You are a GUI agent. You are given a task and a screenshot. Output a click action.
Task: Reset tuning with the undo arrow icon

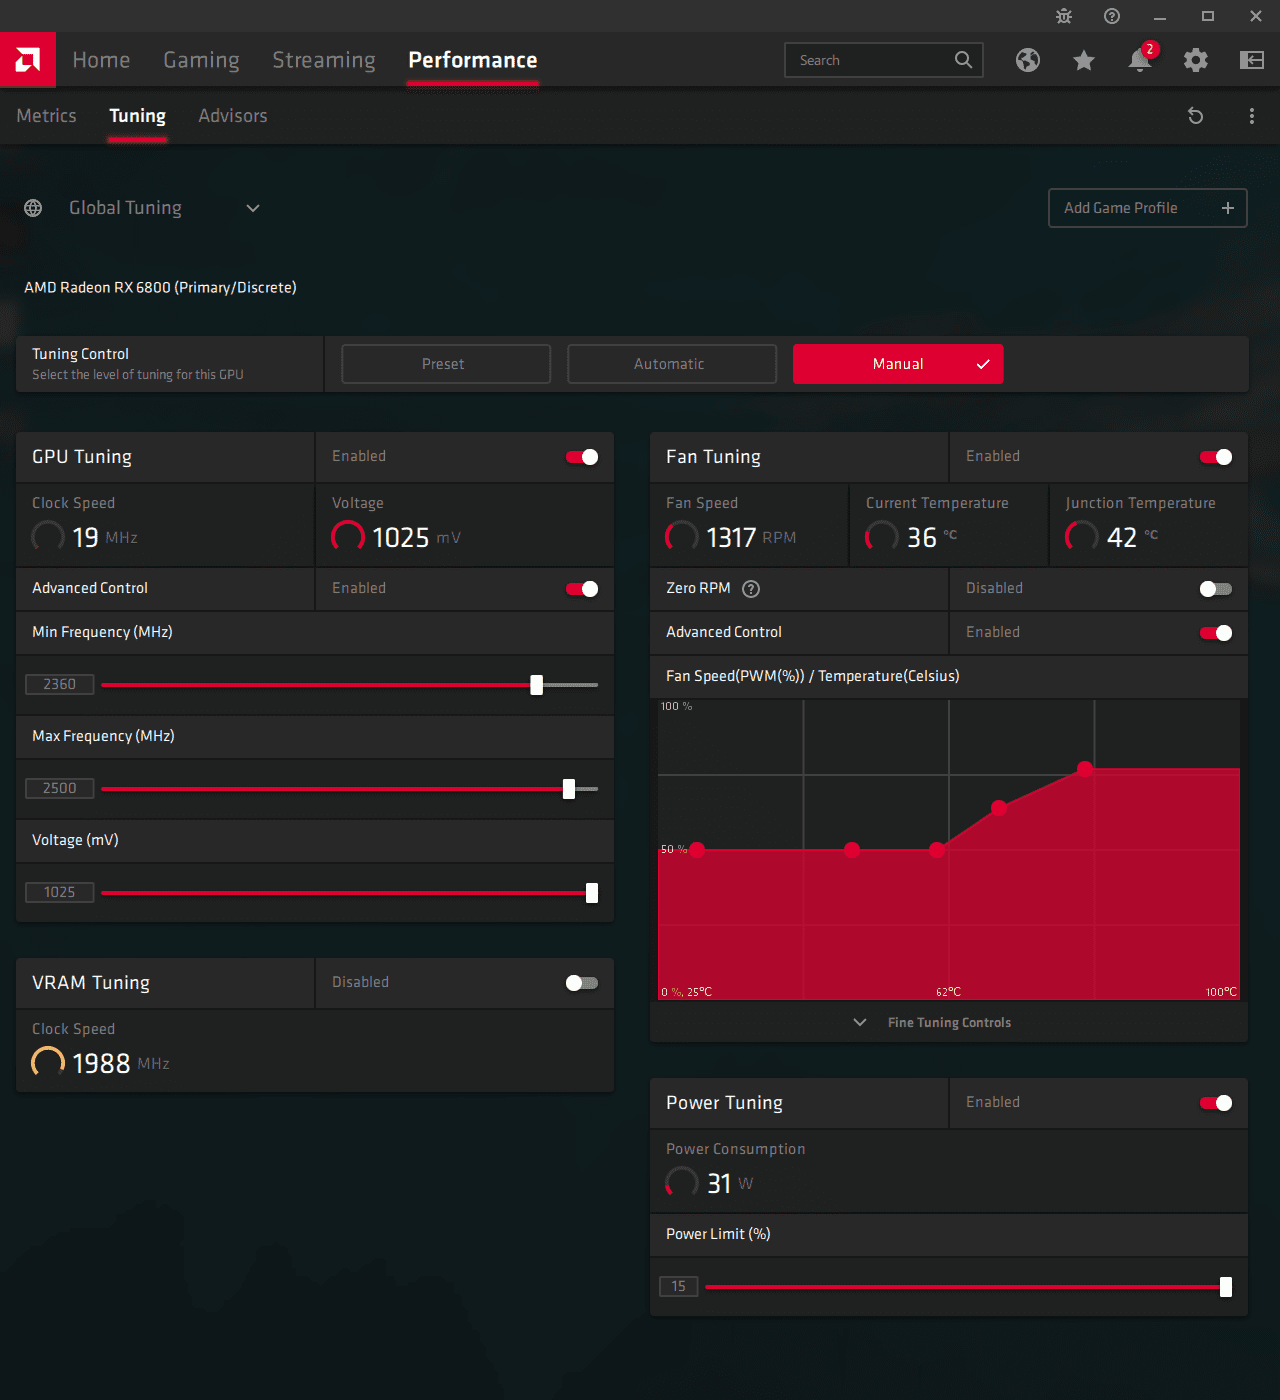(x=1195, y=116)
